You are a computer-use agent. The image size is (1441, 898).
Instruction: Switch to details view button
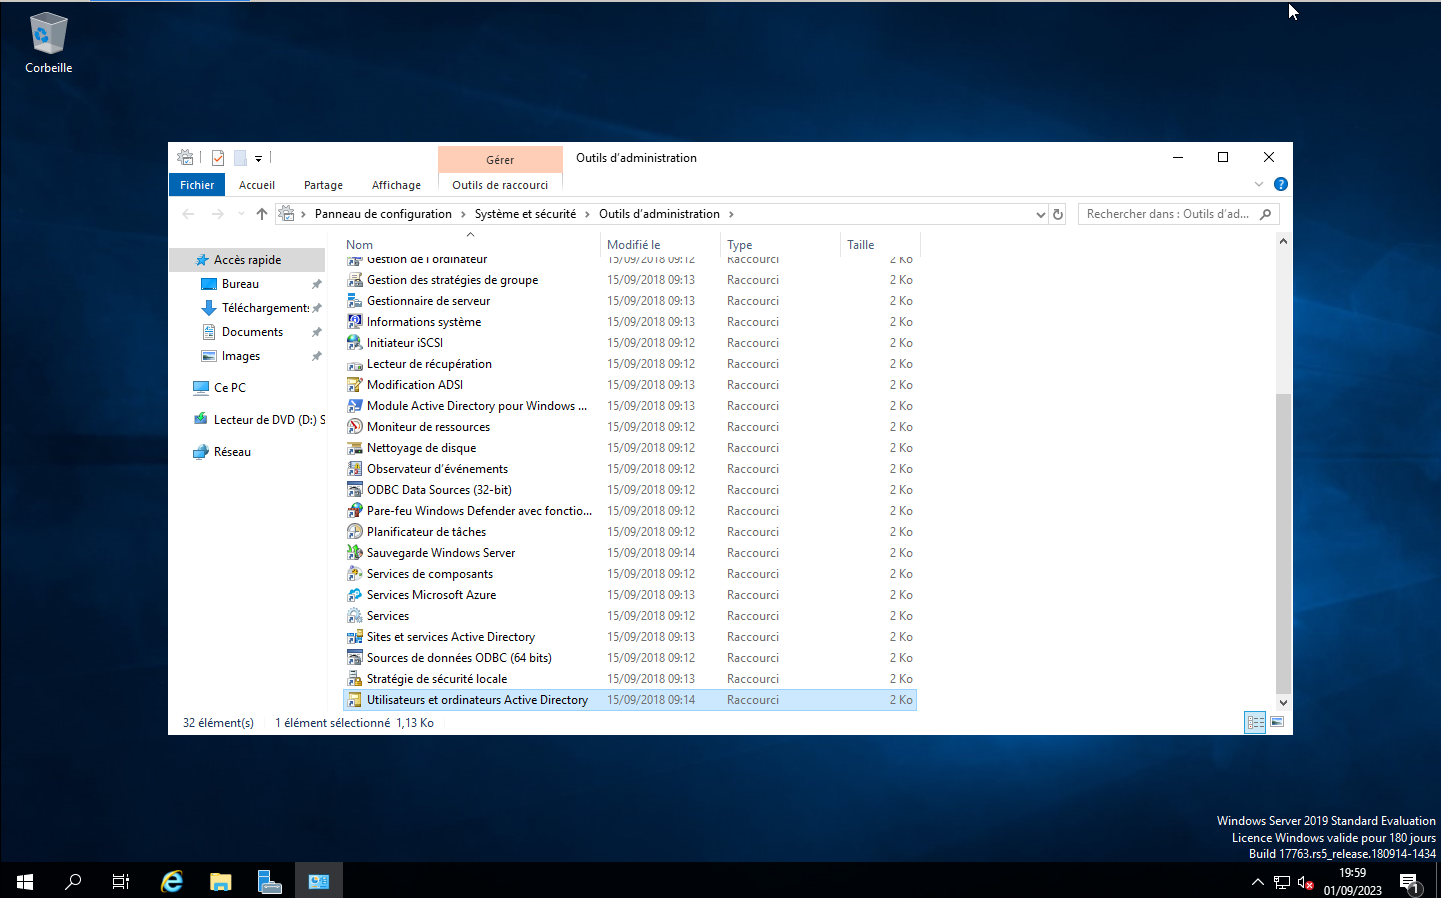1255,722
